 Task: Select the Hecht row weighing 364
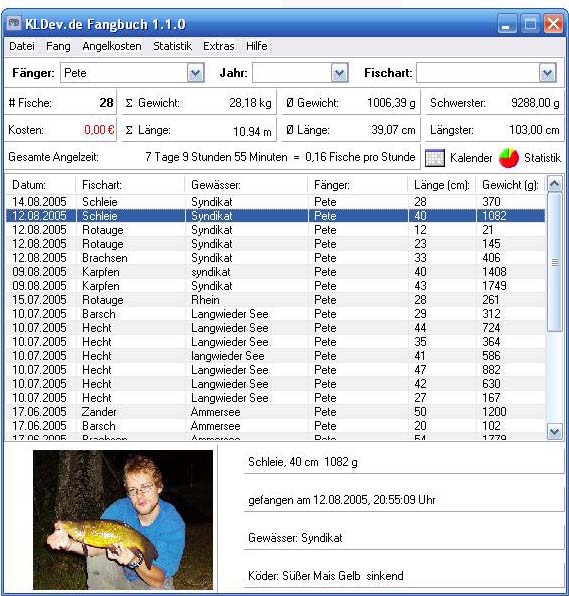(276, 342)
